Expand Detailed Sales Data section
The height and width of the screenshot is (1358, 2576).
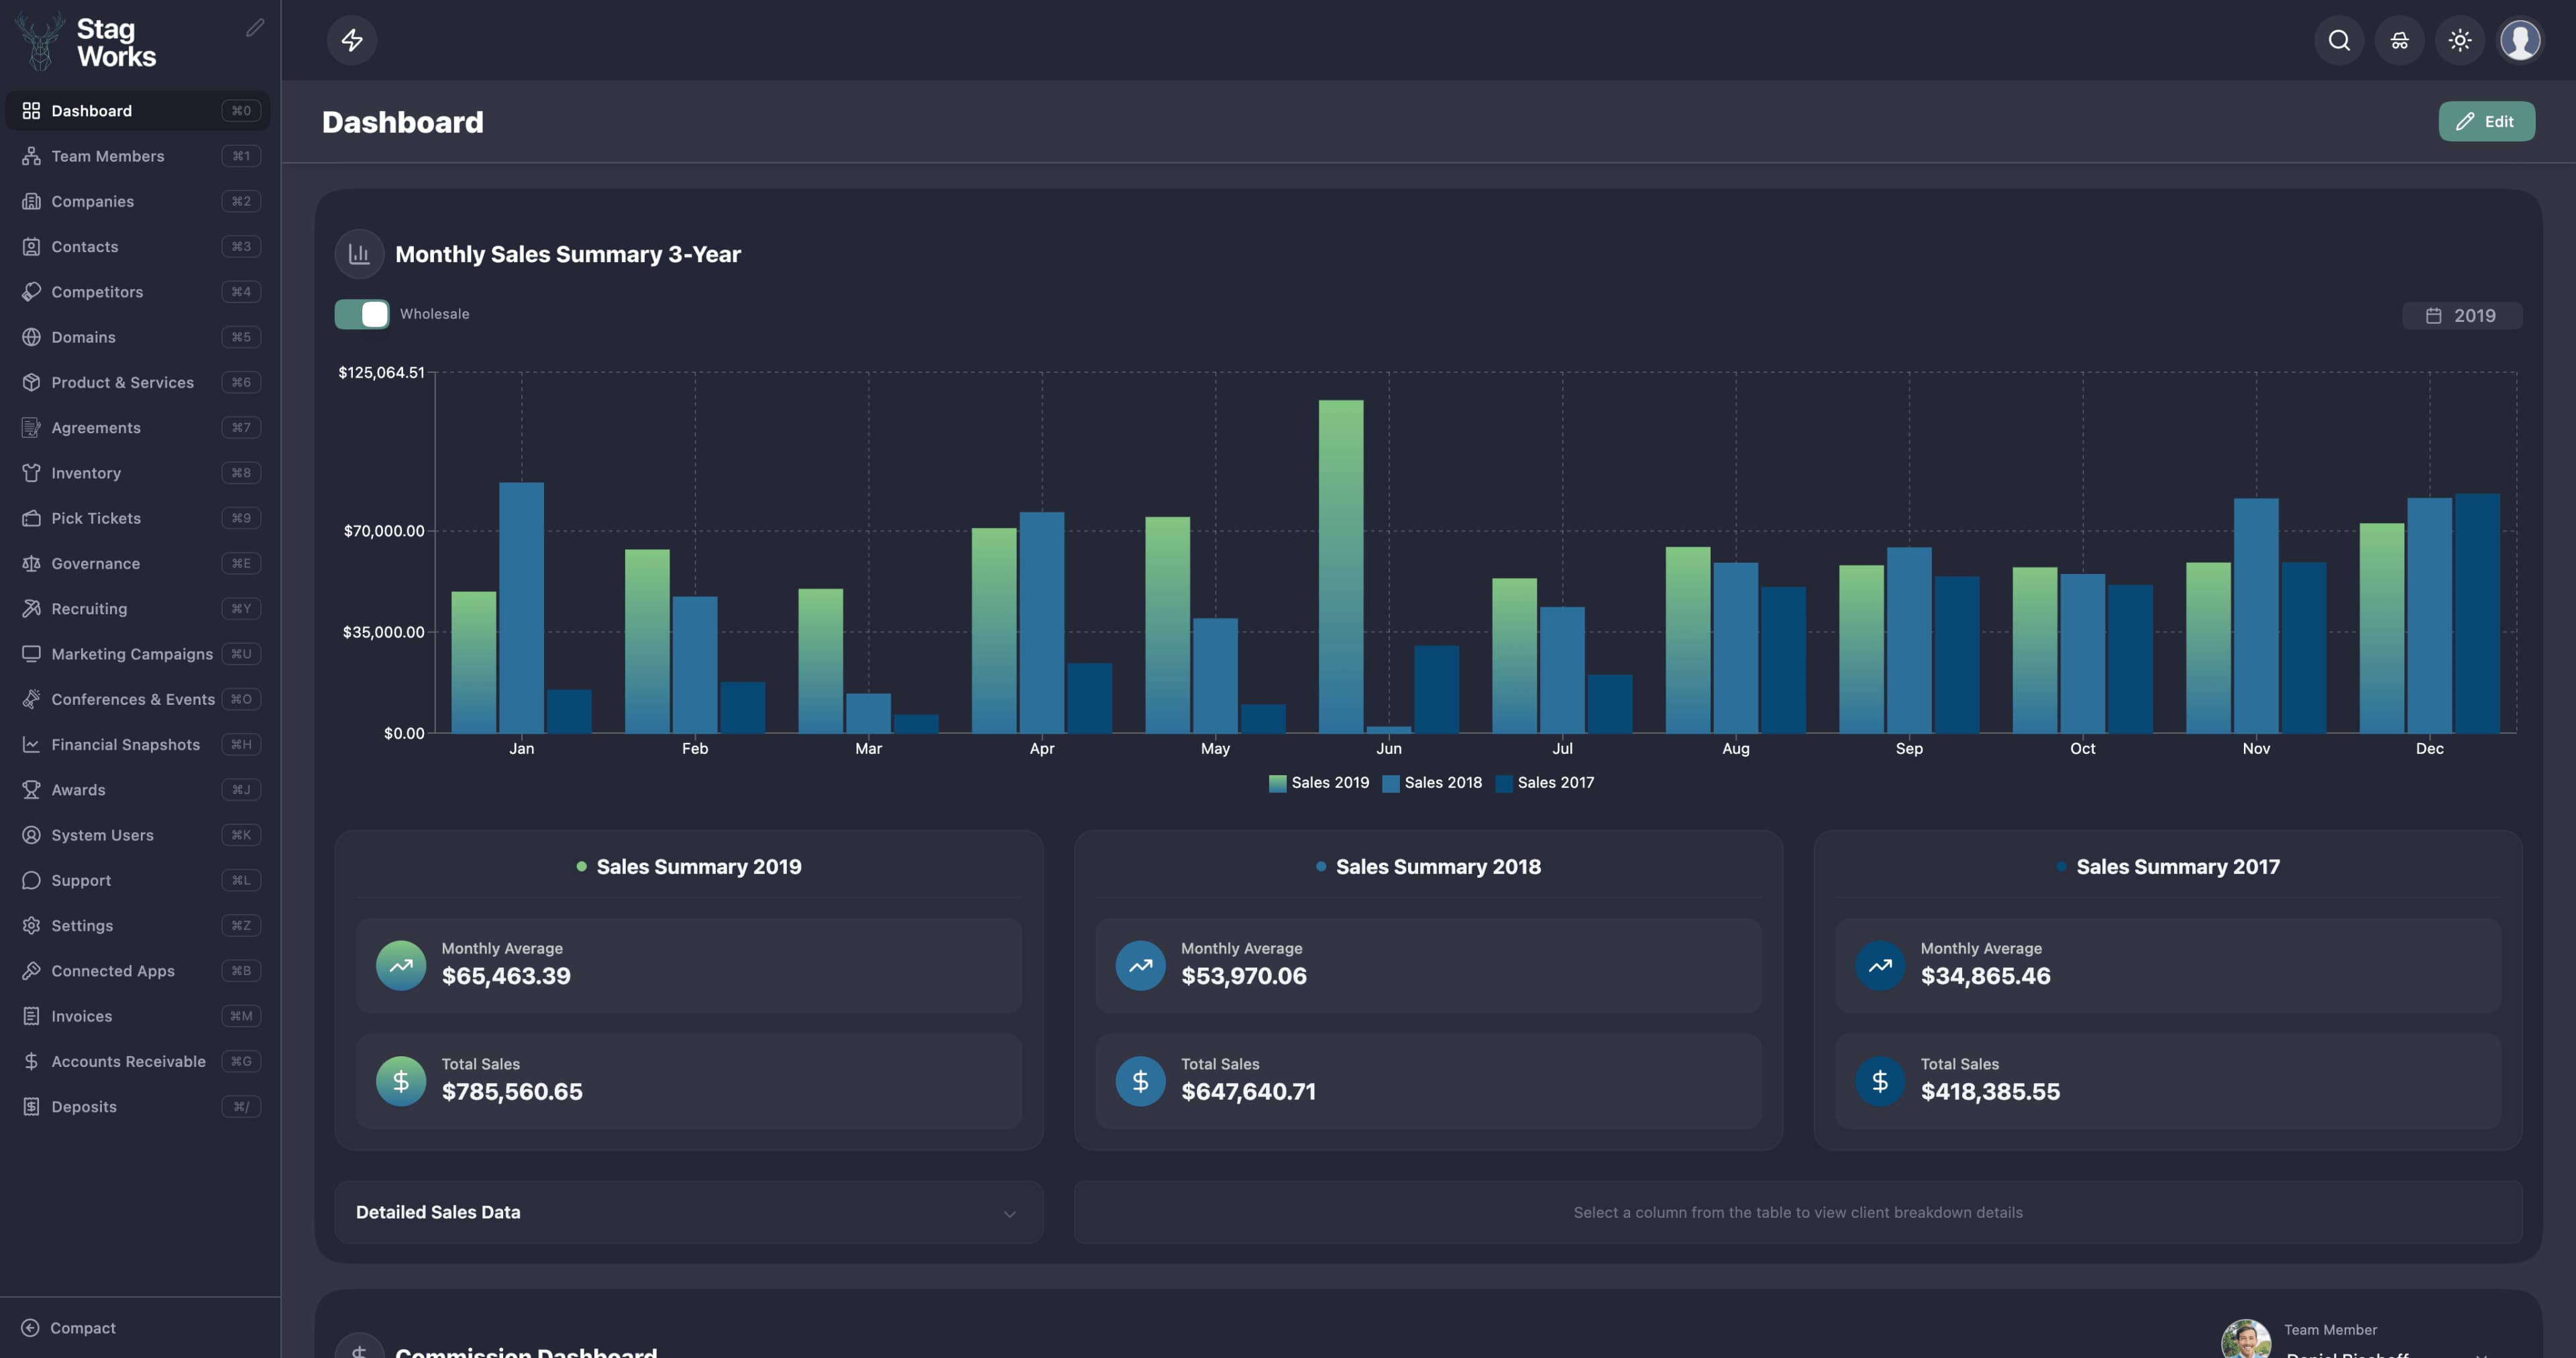pos(688,1212)
